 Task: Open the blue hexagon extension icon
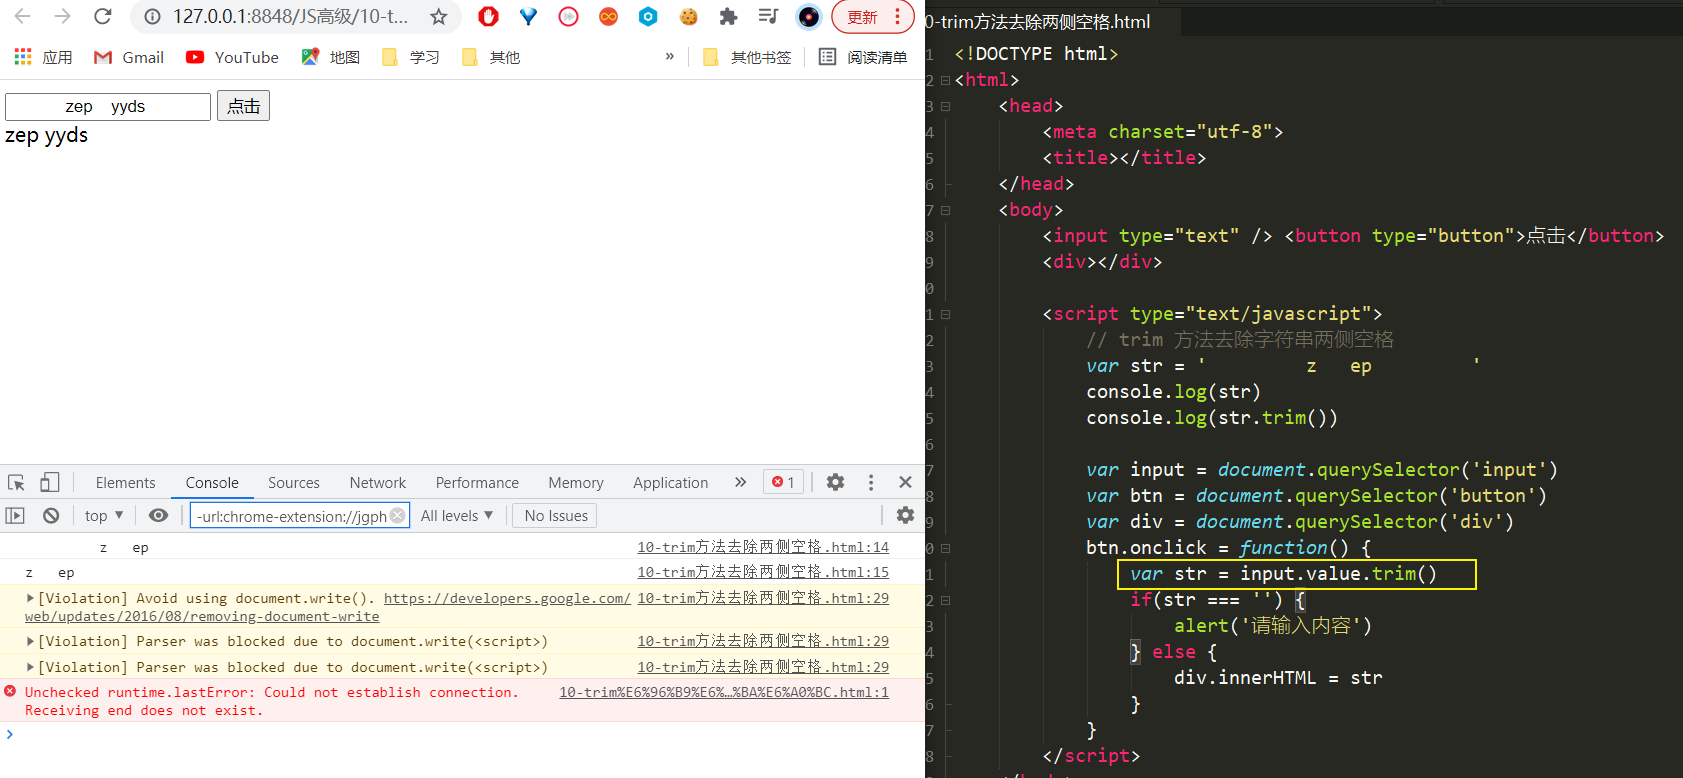pos(648,16)
